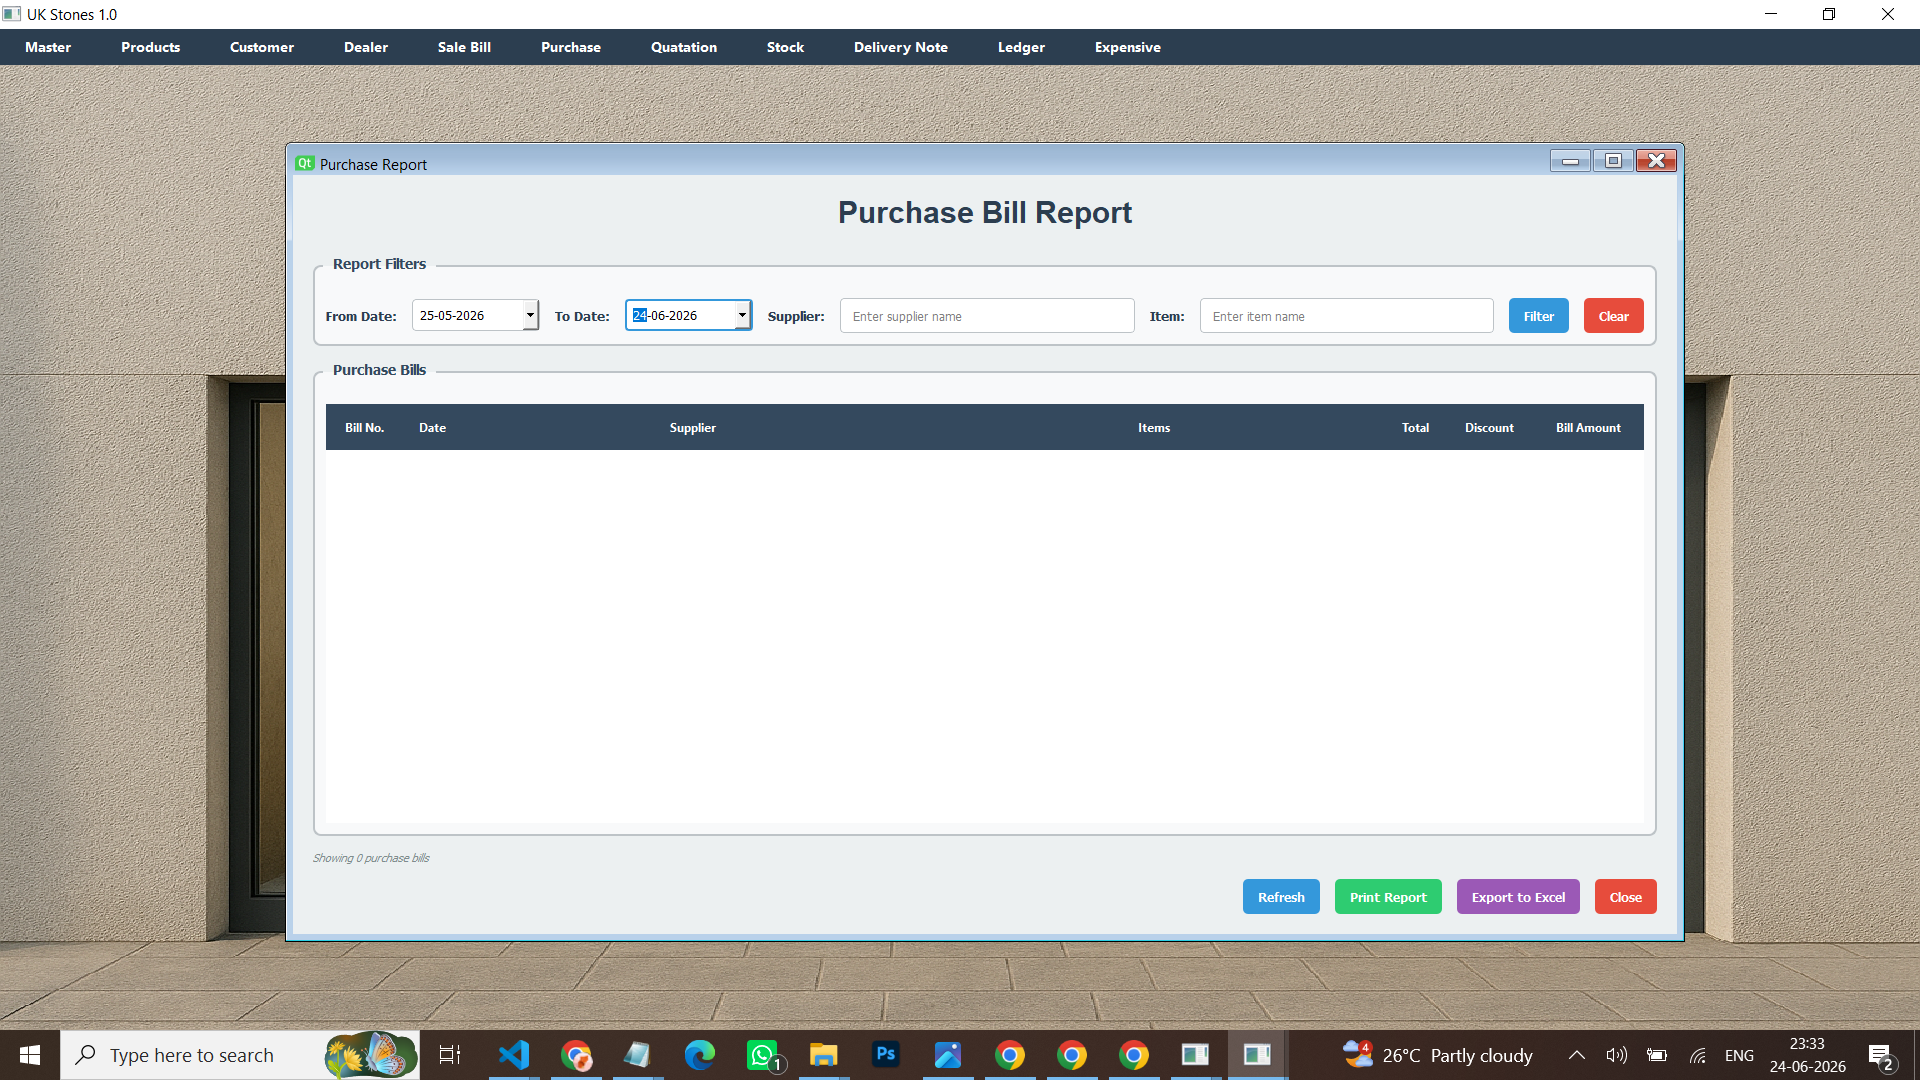
Task: Apply filters with the Filter button
Action: click(1538, 316)
